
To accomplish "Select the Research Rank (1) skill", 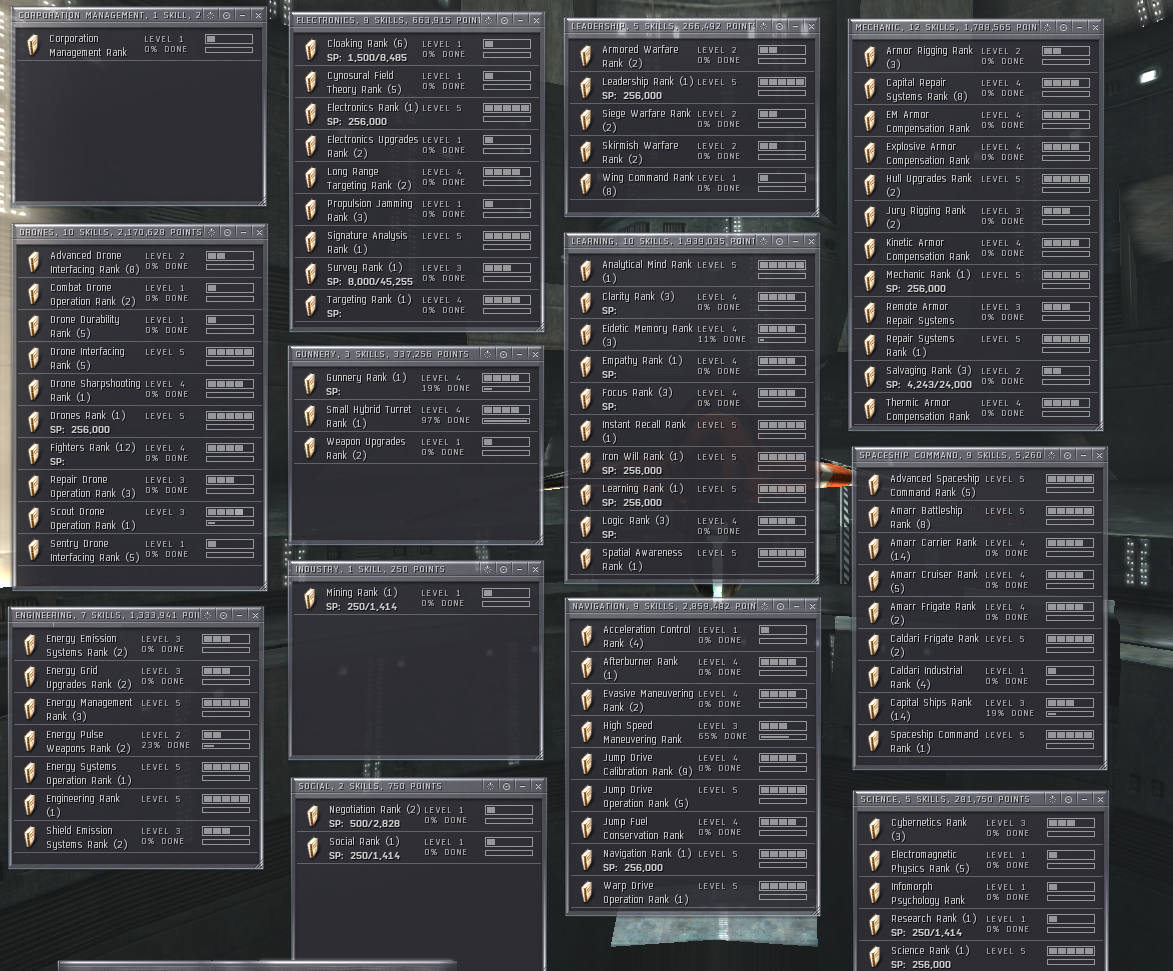I will tap(981, 925).
